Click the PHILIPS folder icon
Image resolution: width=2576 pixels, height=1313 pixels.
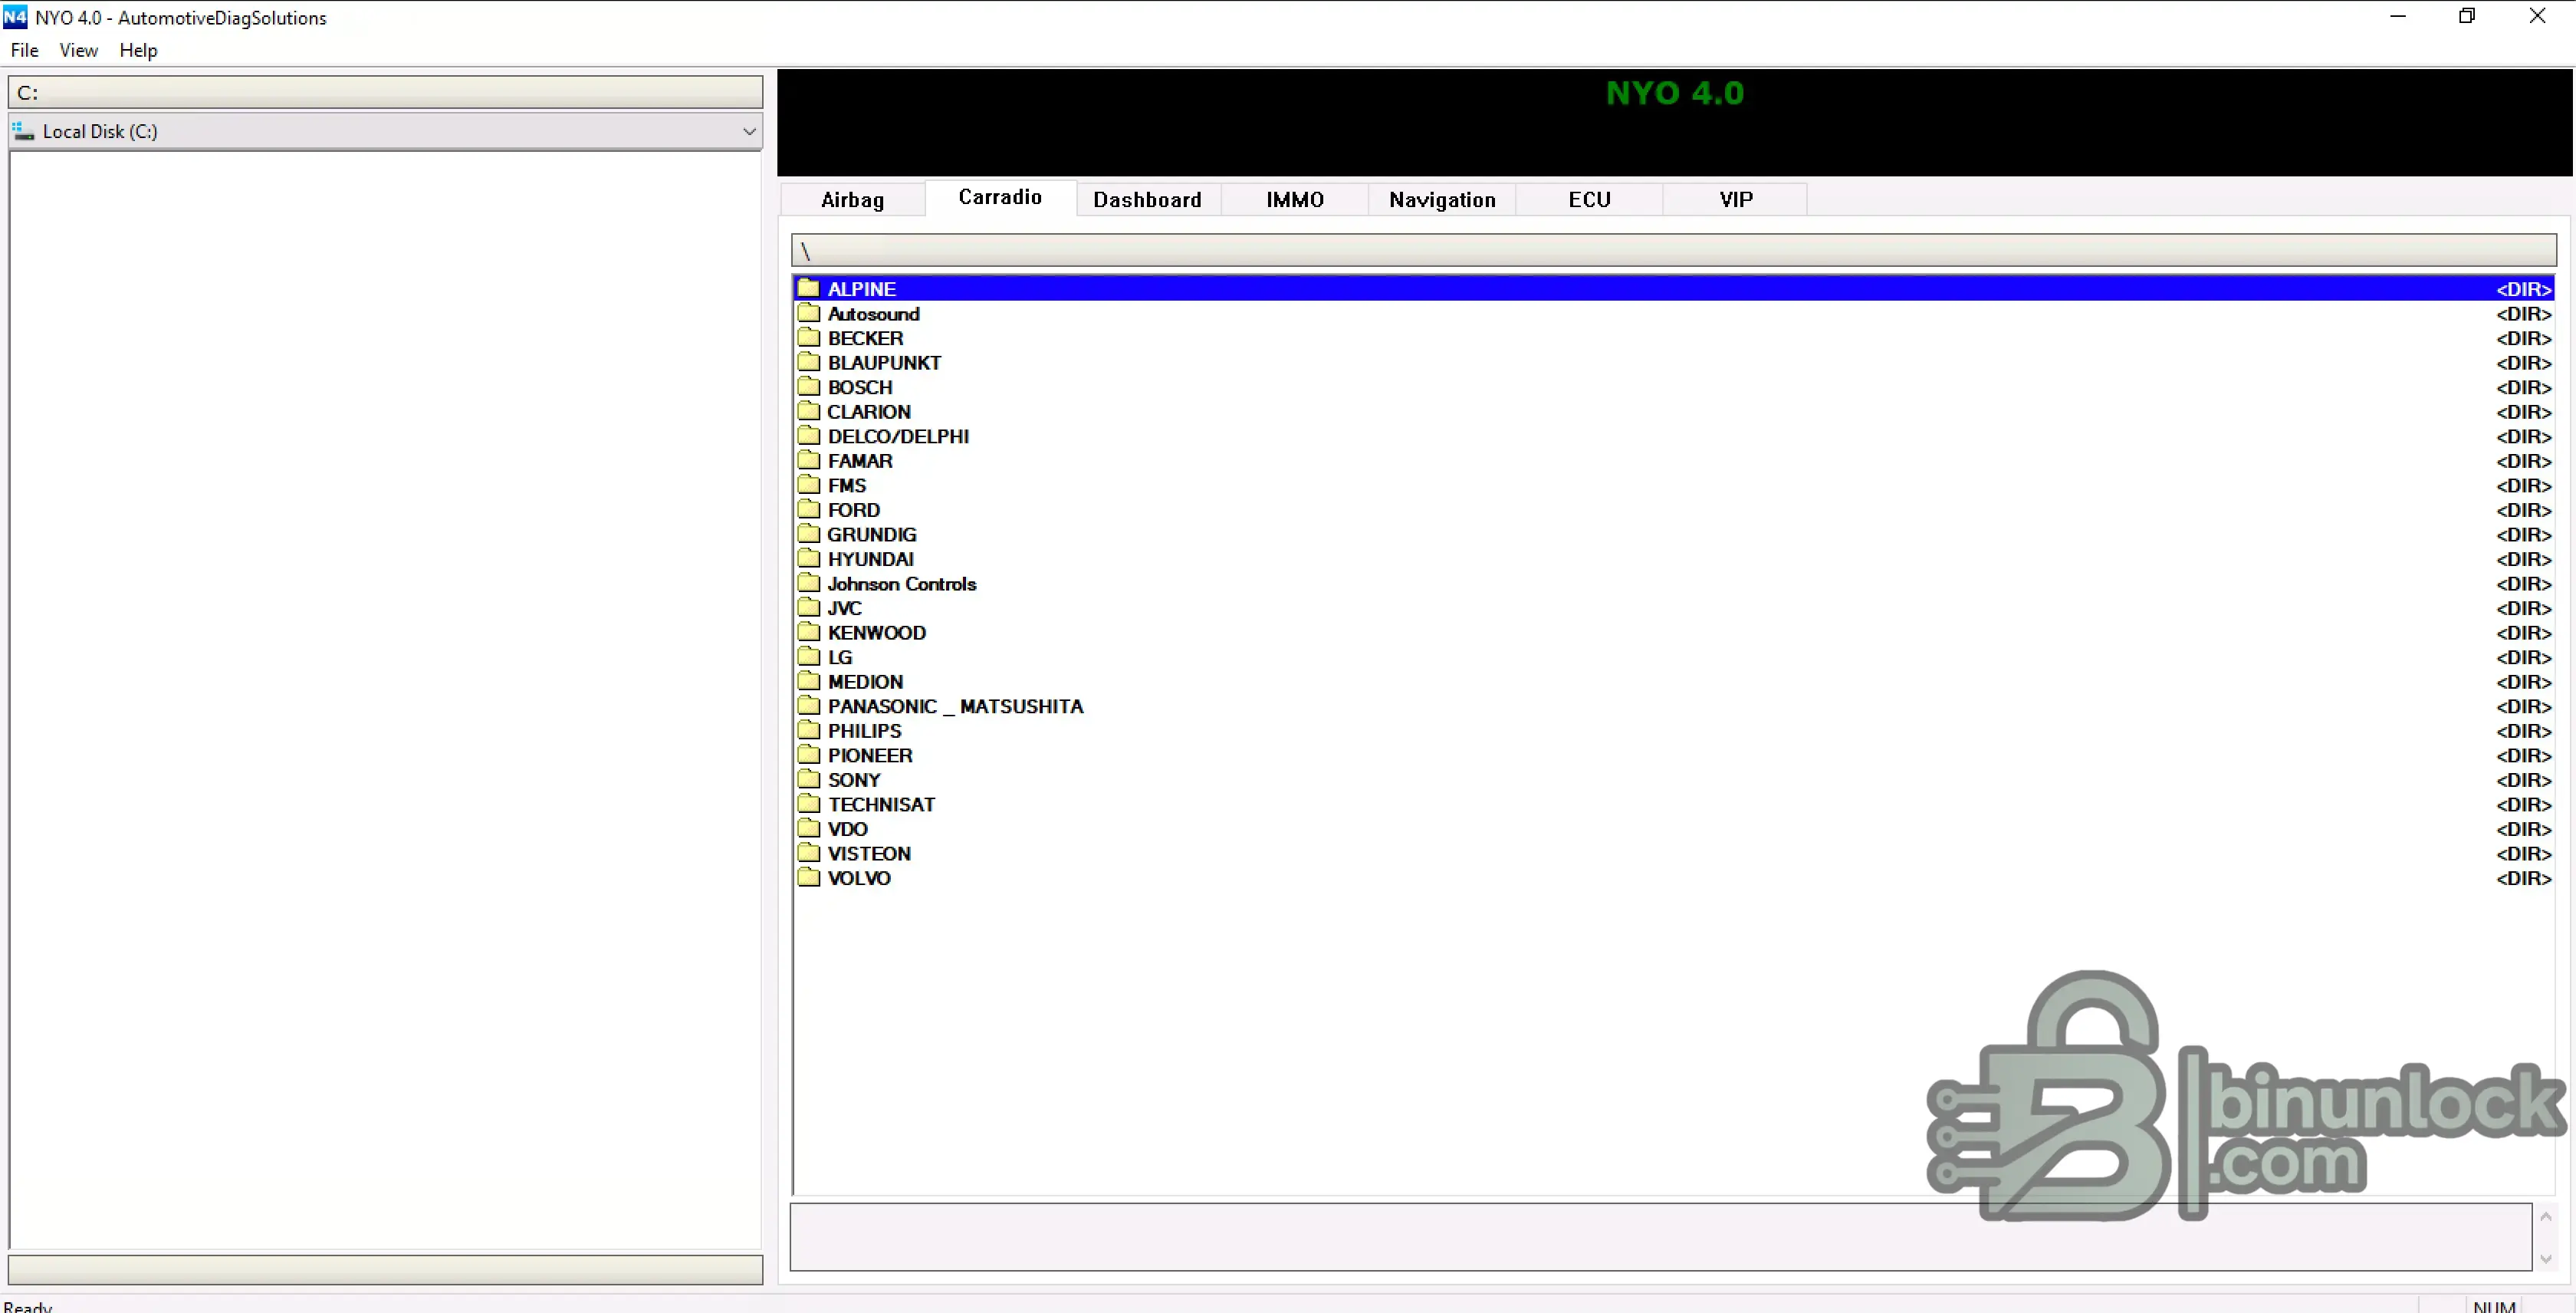[x=808, y=729]
